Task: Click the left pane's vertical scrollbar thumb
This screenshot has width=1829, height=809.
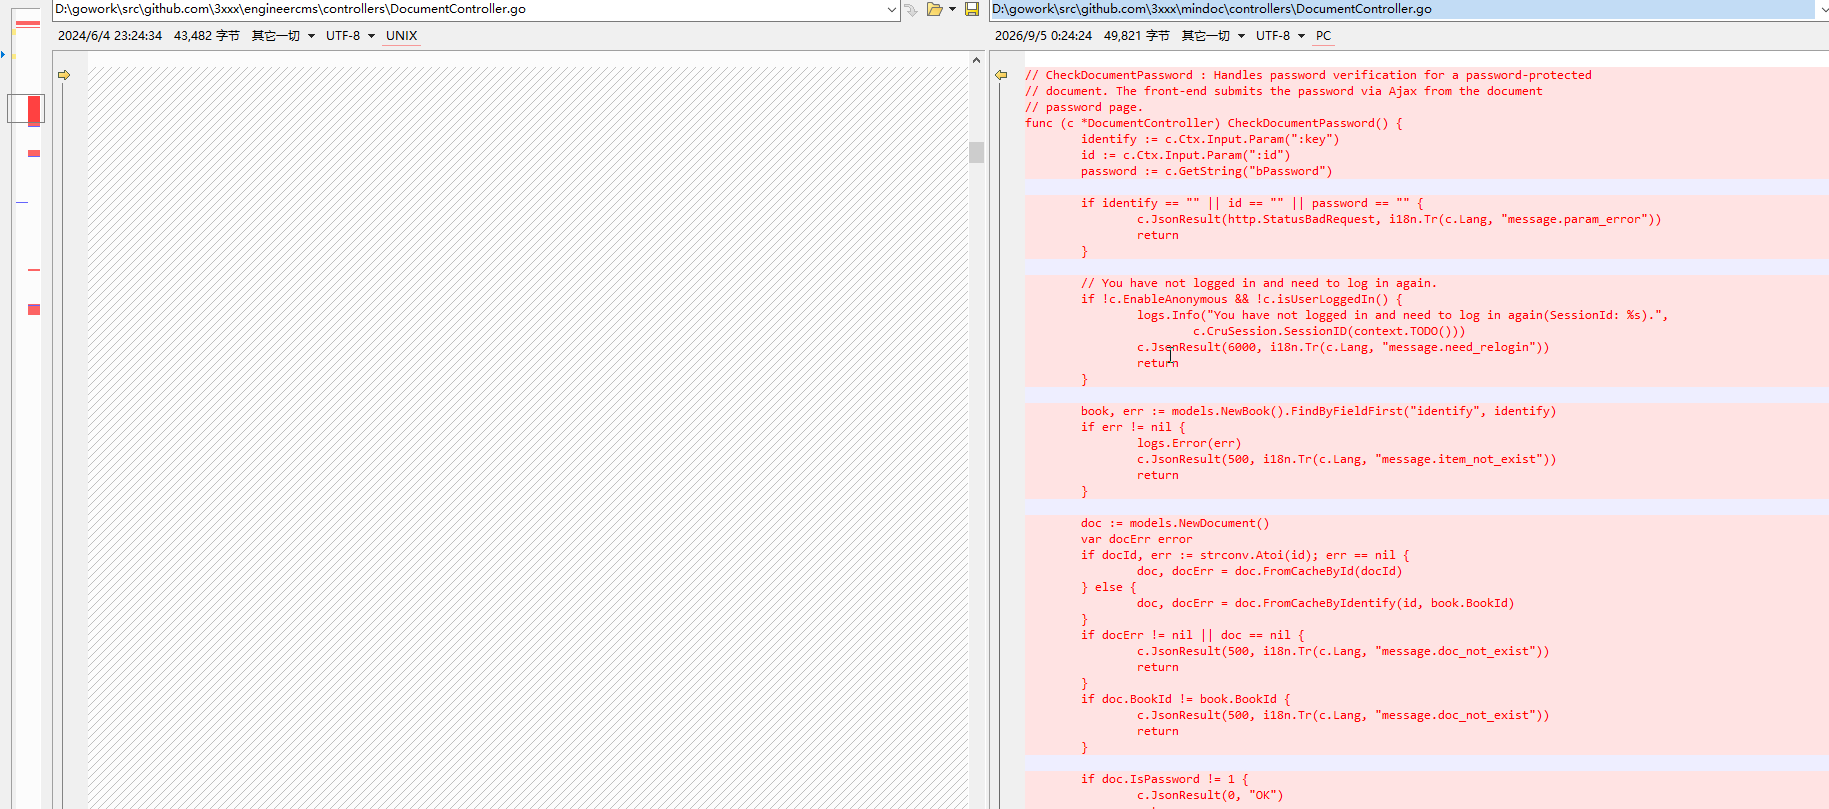Action: click(x=976, y=152)
